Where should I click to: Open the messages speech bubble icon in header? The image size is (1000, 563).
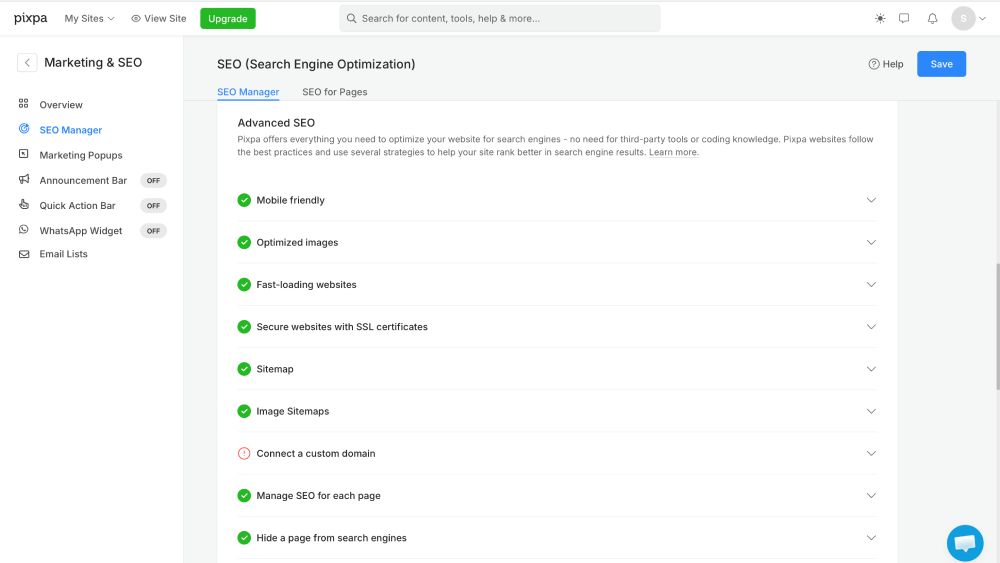click(x=904, y=18)
